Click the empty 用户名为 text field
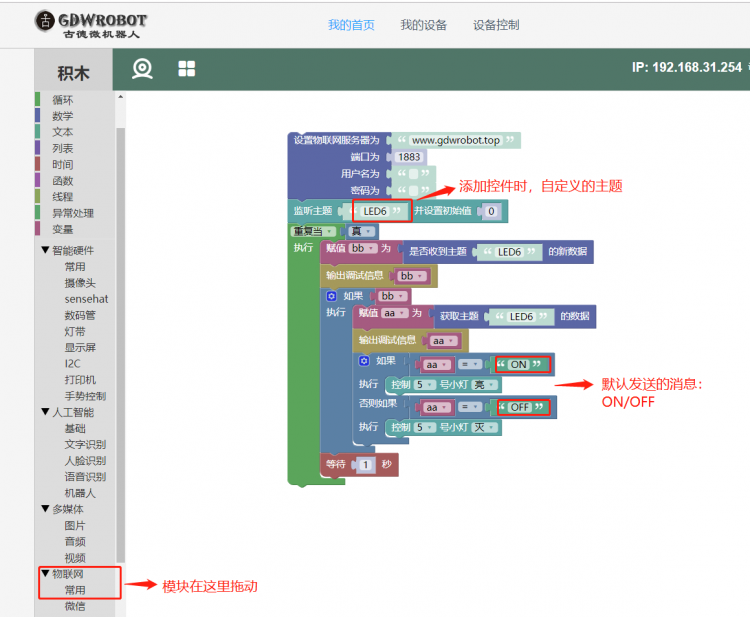This screenshot has height=617, width=750. 413,174
